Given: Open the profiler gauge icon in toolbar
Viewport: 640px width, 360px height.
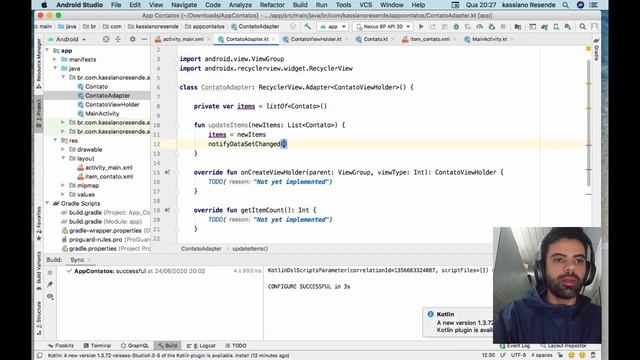Looking at the screenshot, I should point(480,27).
